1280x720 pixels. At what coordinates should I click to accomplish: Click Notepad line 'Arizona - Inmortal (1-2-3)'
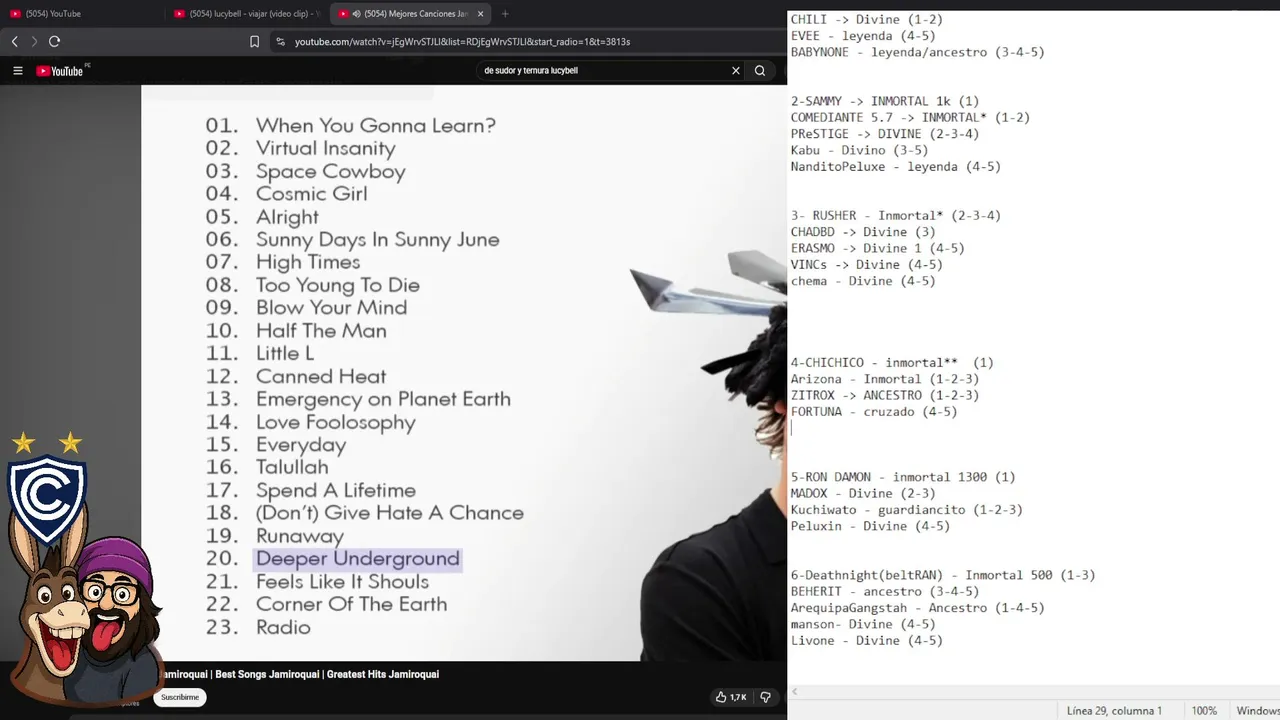(x=885, y=379)
